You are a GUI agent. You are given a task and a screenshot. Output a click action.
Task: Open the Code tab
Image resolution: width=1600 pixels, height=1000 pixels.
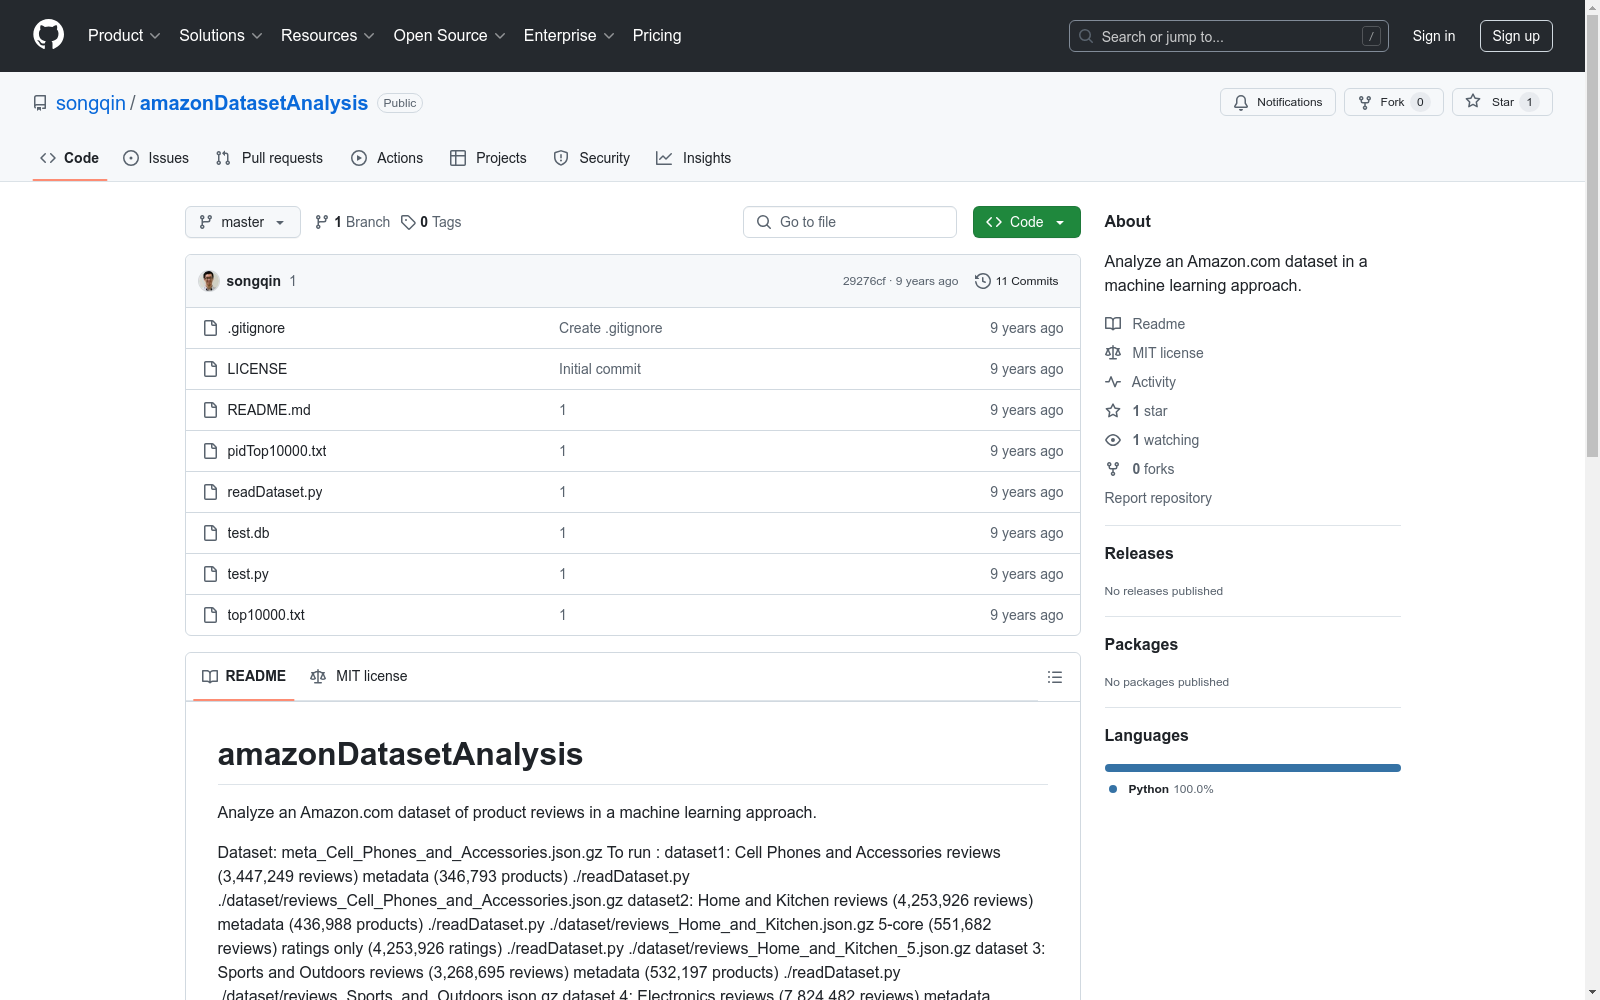click(70, 158)
